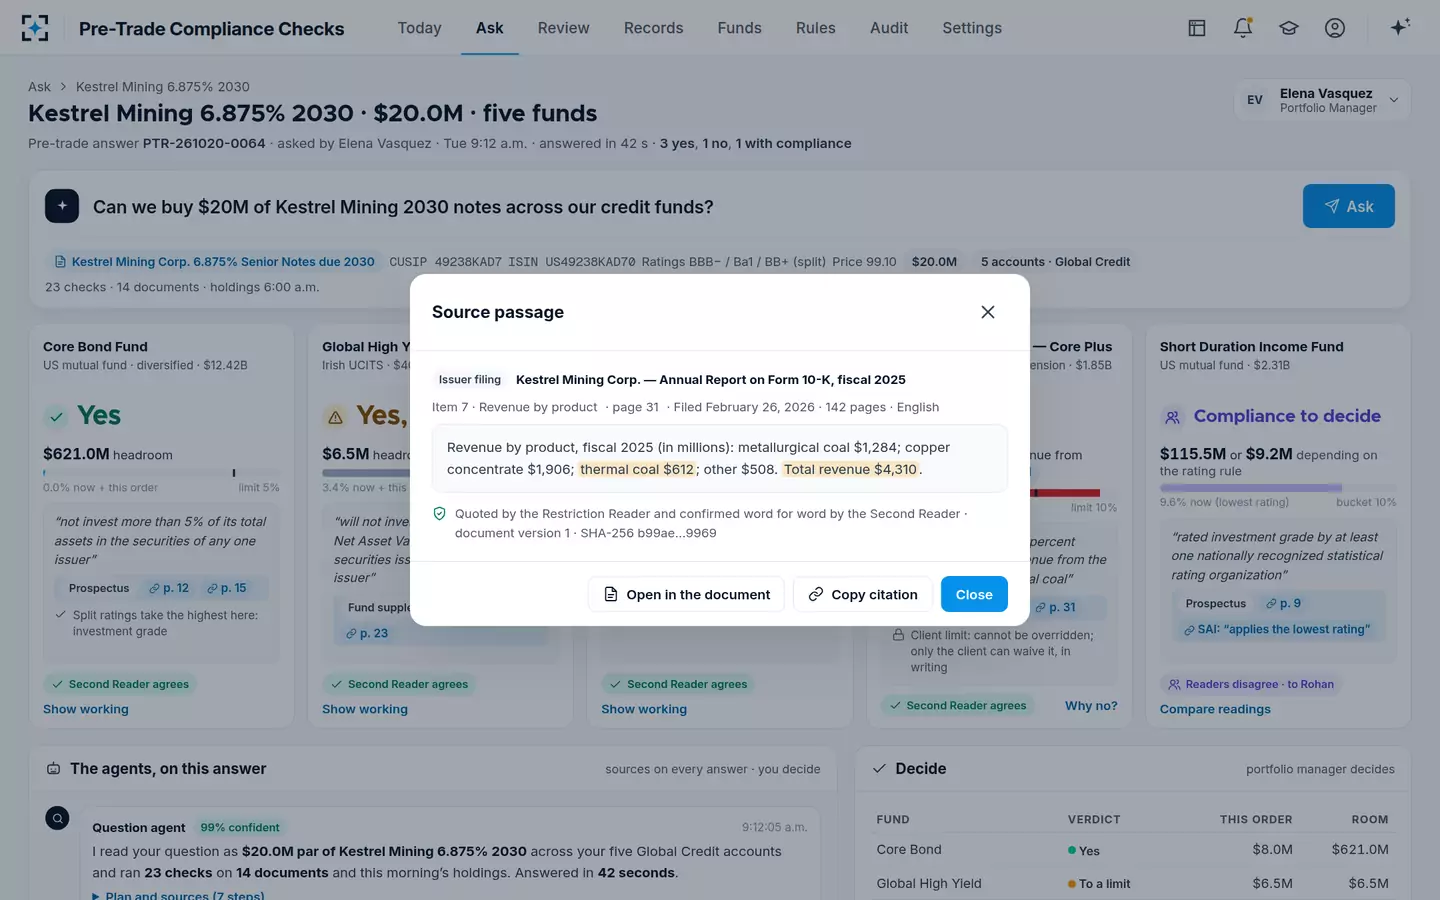Click the green check icon next to Yes

(x=57, y=416)
